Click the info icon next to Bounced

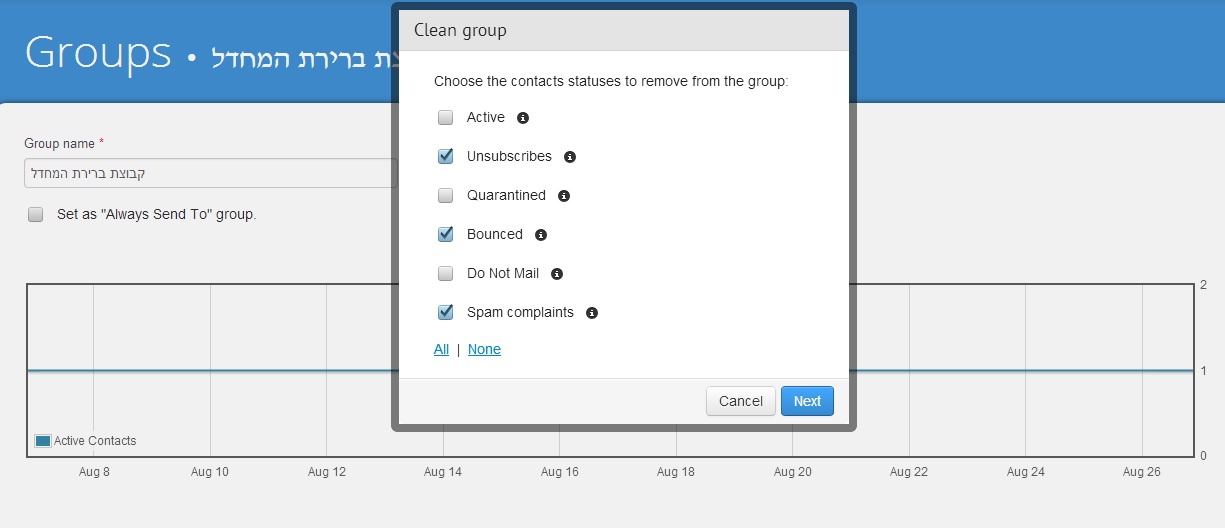pos(541,235)
